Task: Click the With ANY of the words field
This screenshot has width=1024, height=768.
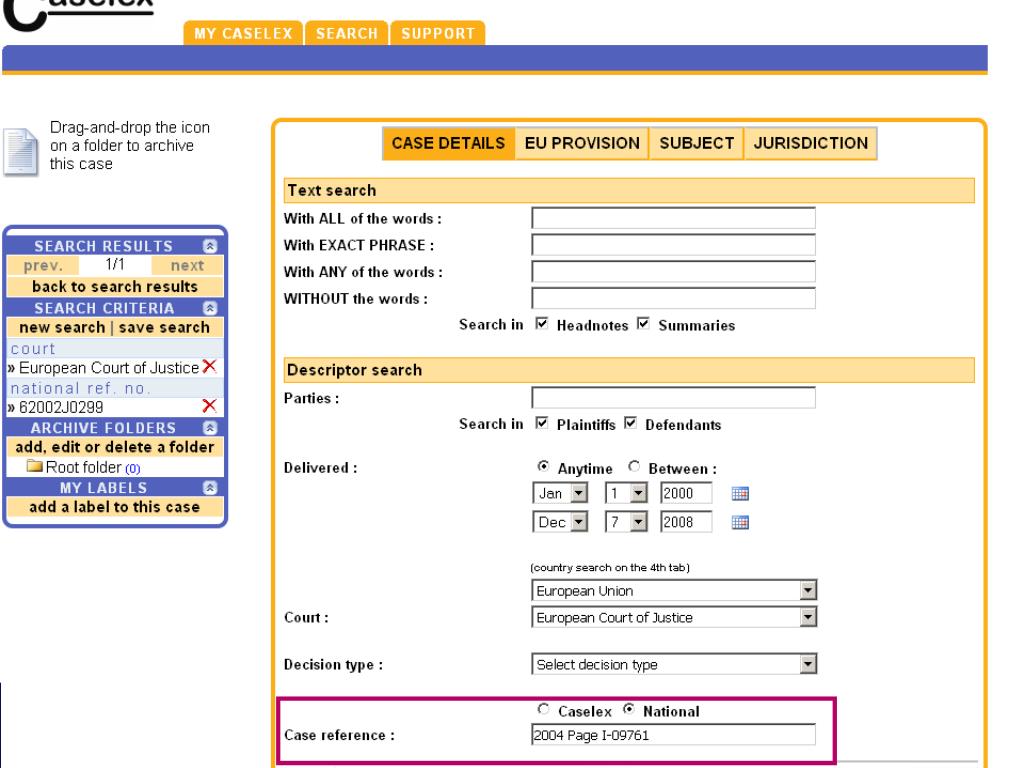Action: pyautogui.click(x=673, y=272)
